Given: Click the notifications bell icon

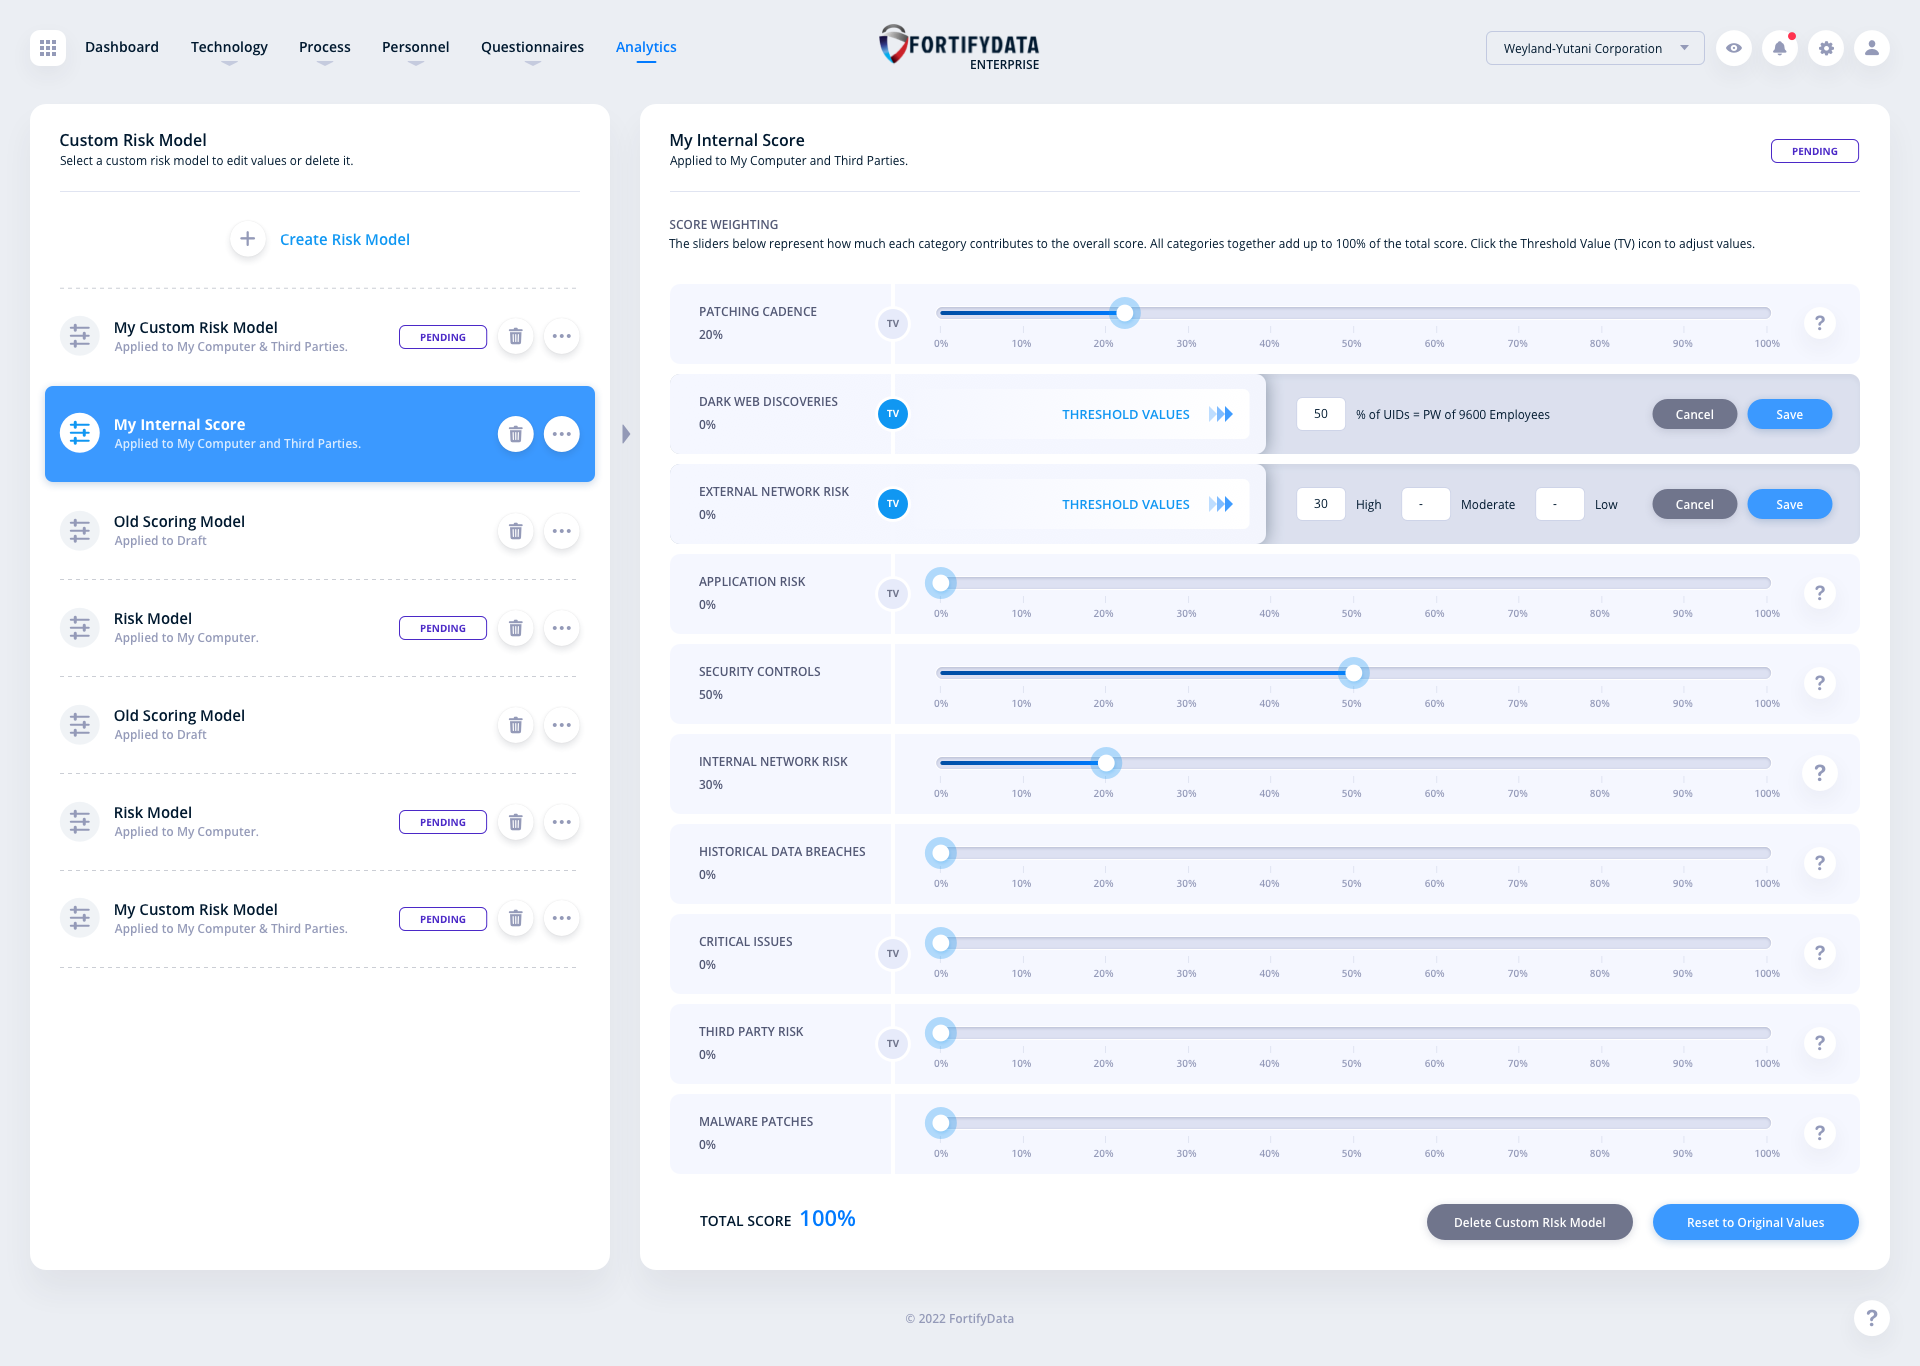Looking at the screenshot, I should [x=1780, y=47].
